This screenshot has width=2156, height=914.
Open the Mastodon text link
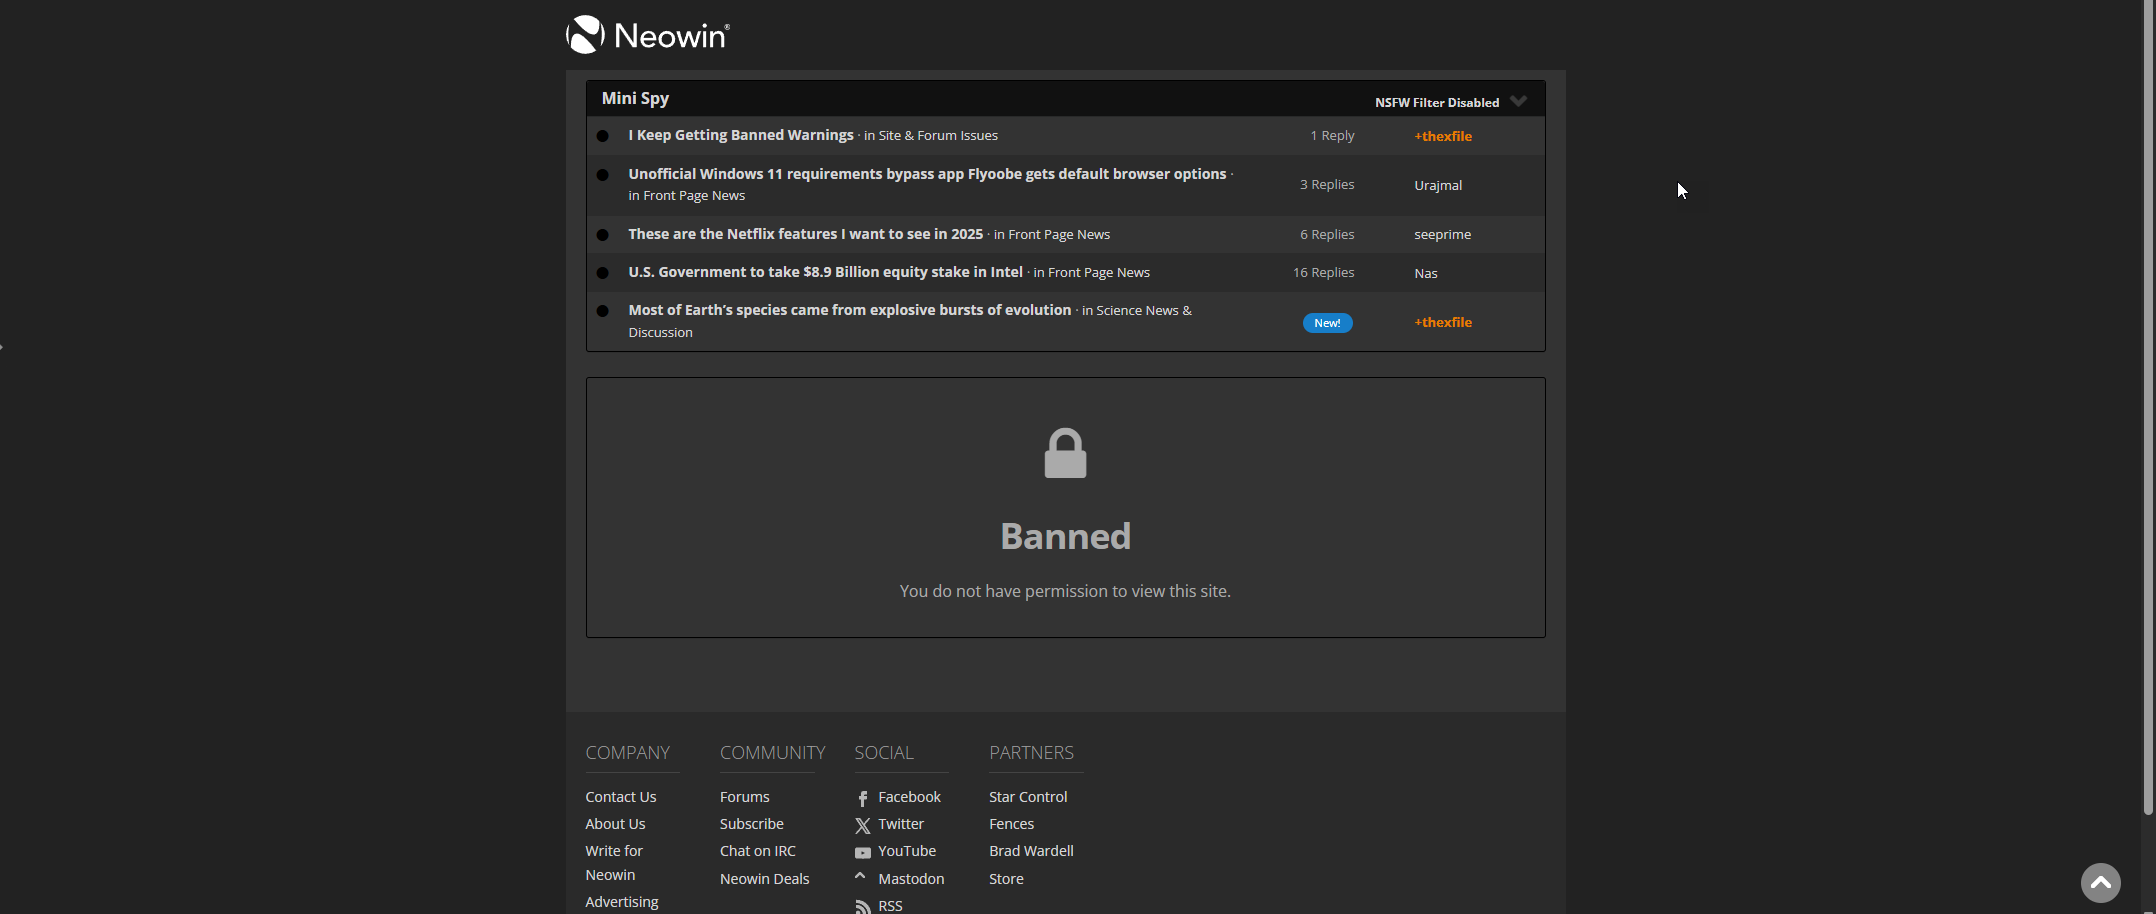911,879
